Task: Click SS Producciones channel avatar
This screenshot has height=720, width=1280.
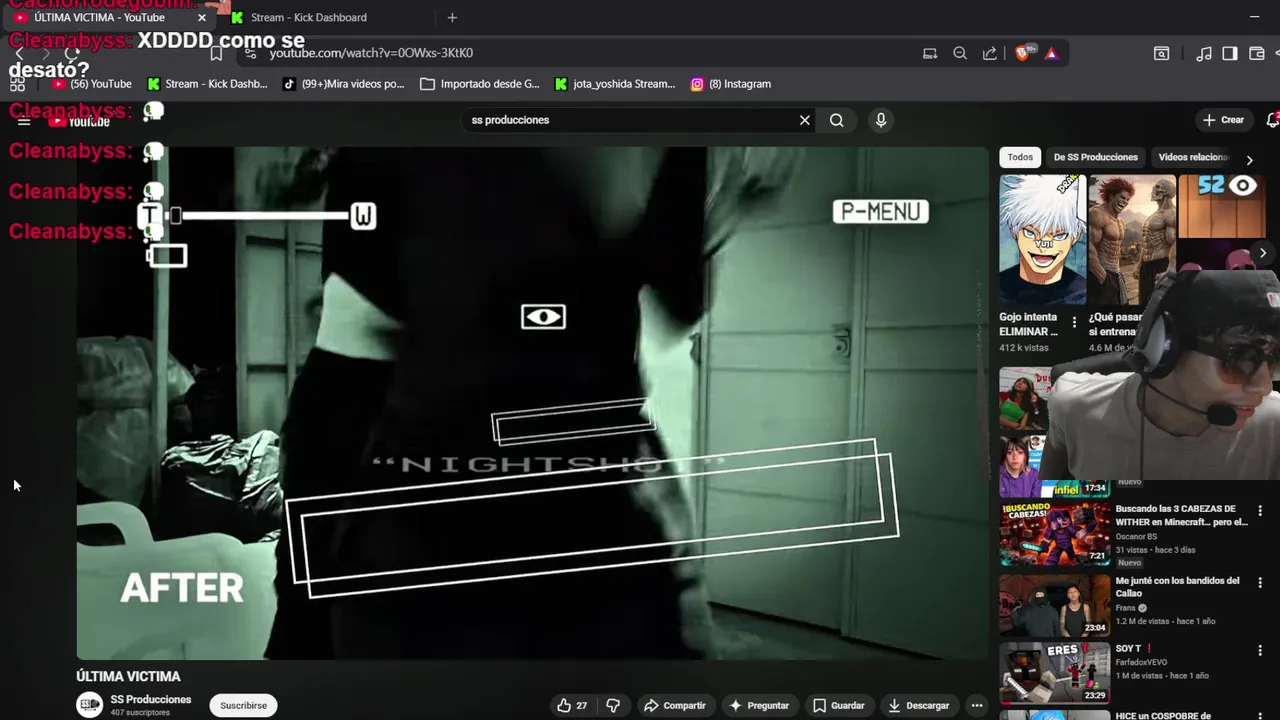Action: 90,705
